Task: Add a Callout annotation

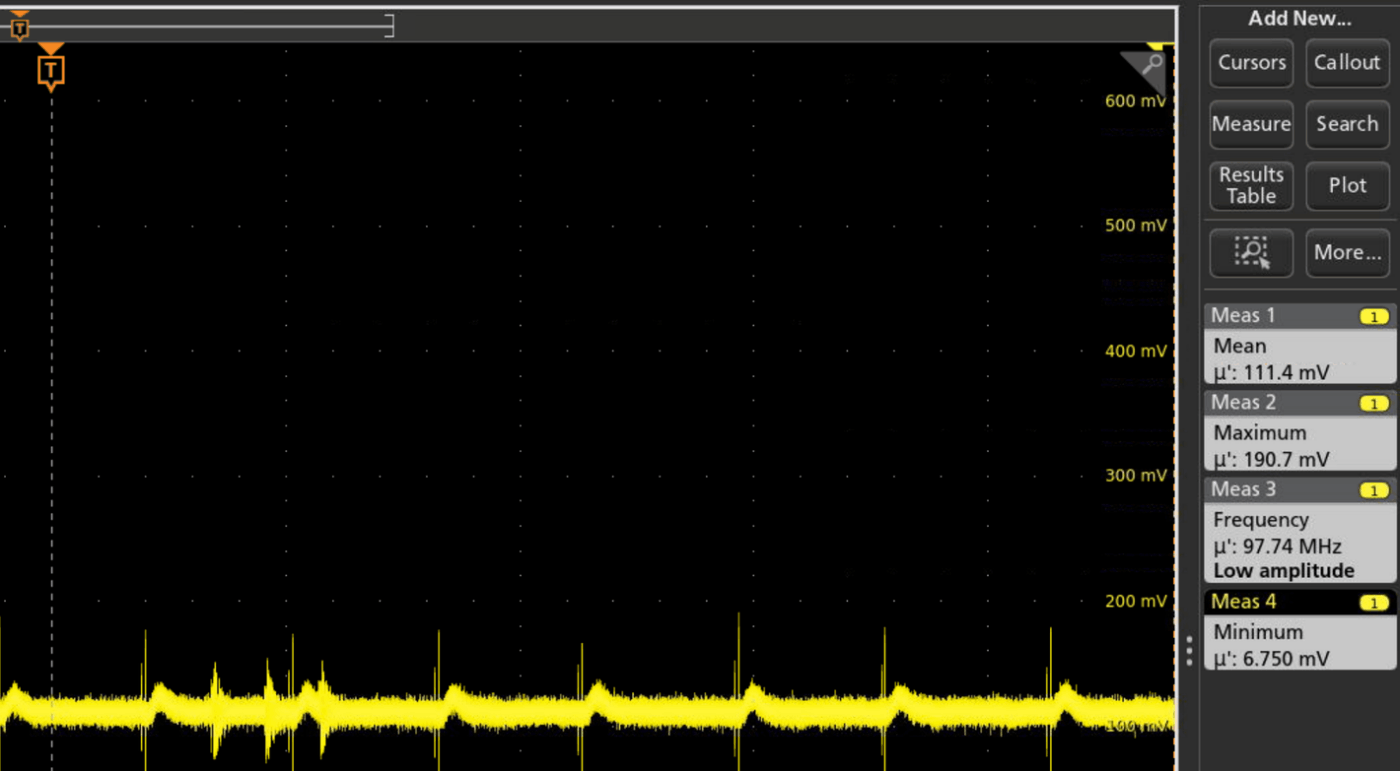Action: [1347, 63]
